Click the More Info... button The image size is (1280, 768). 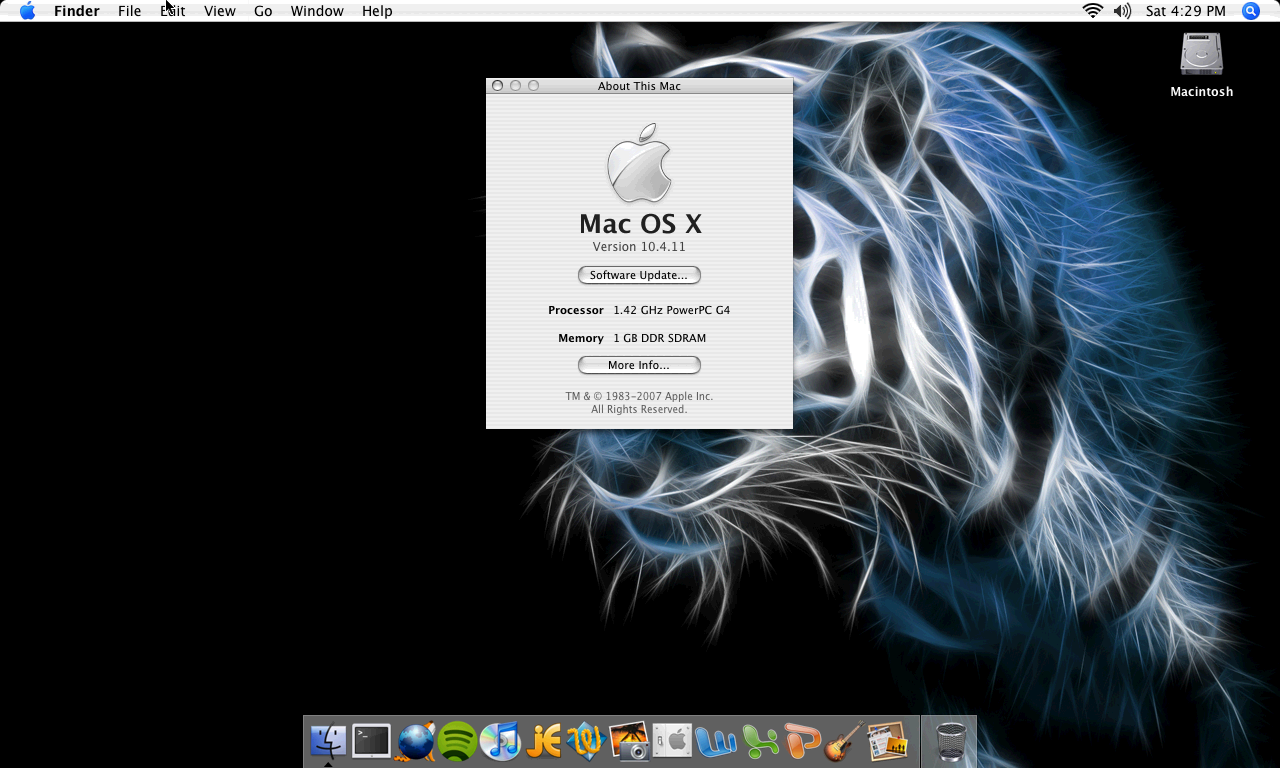tap(639, 365)
